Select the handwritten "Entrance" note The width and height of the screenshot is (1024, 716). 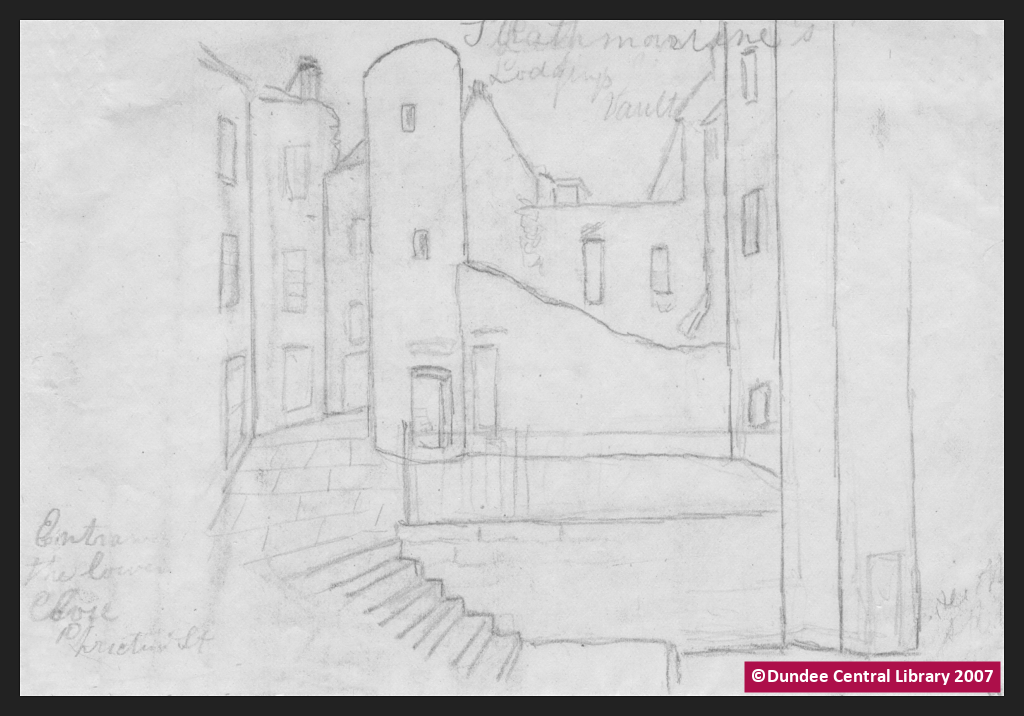click(95, 535)
